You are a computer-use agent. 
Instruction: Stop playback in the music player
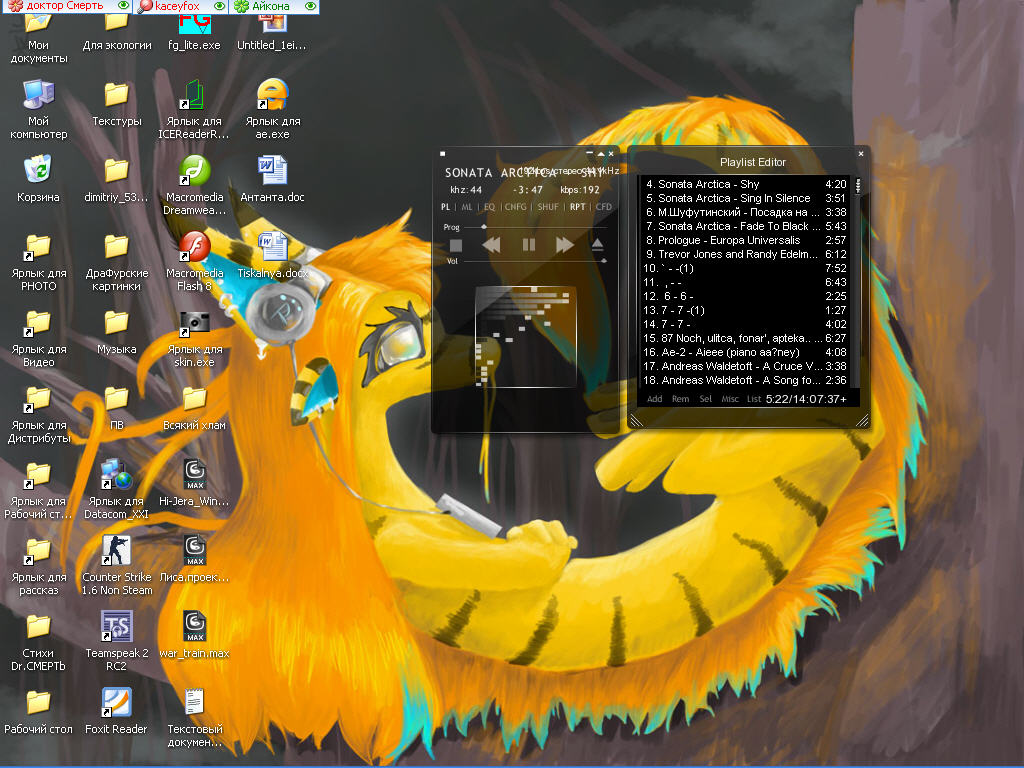(x=456, y=246)
